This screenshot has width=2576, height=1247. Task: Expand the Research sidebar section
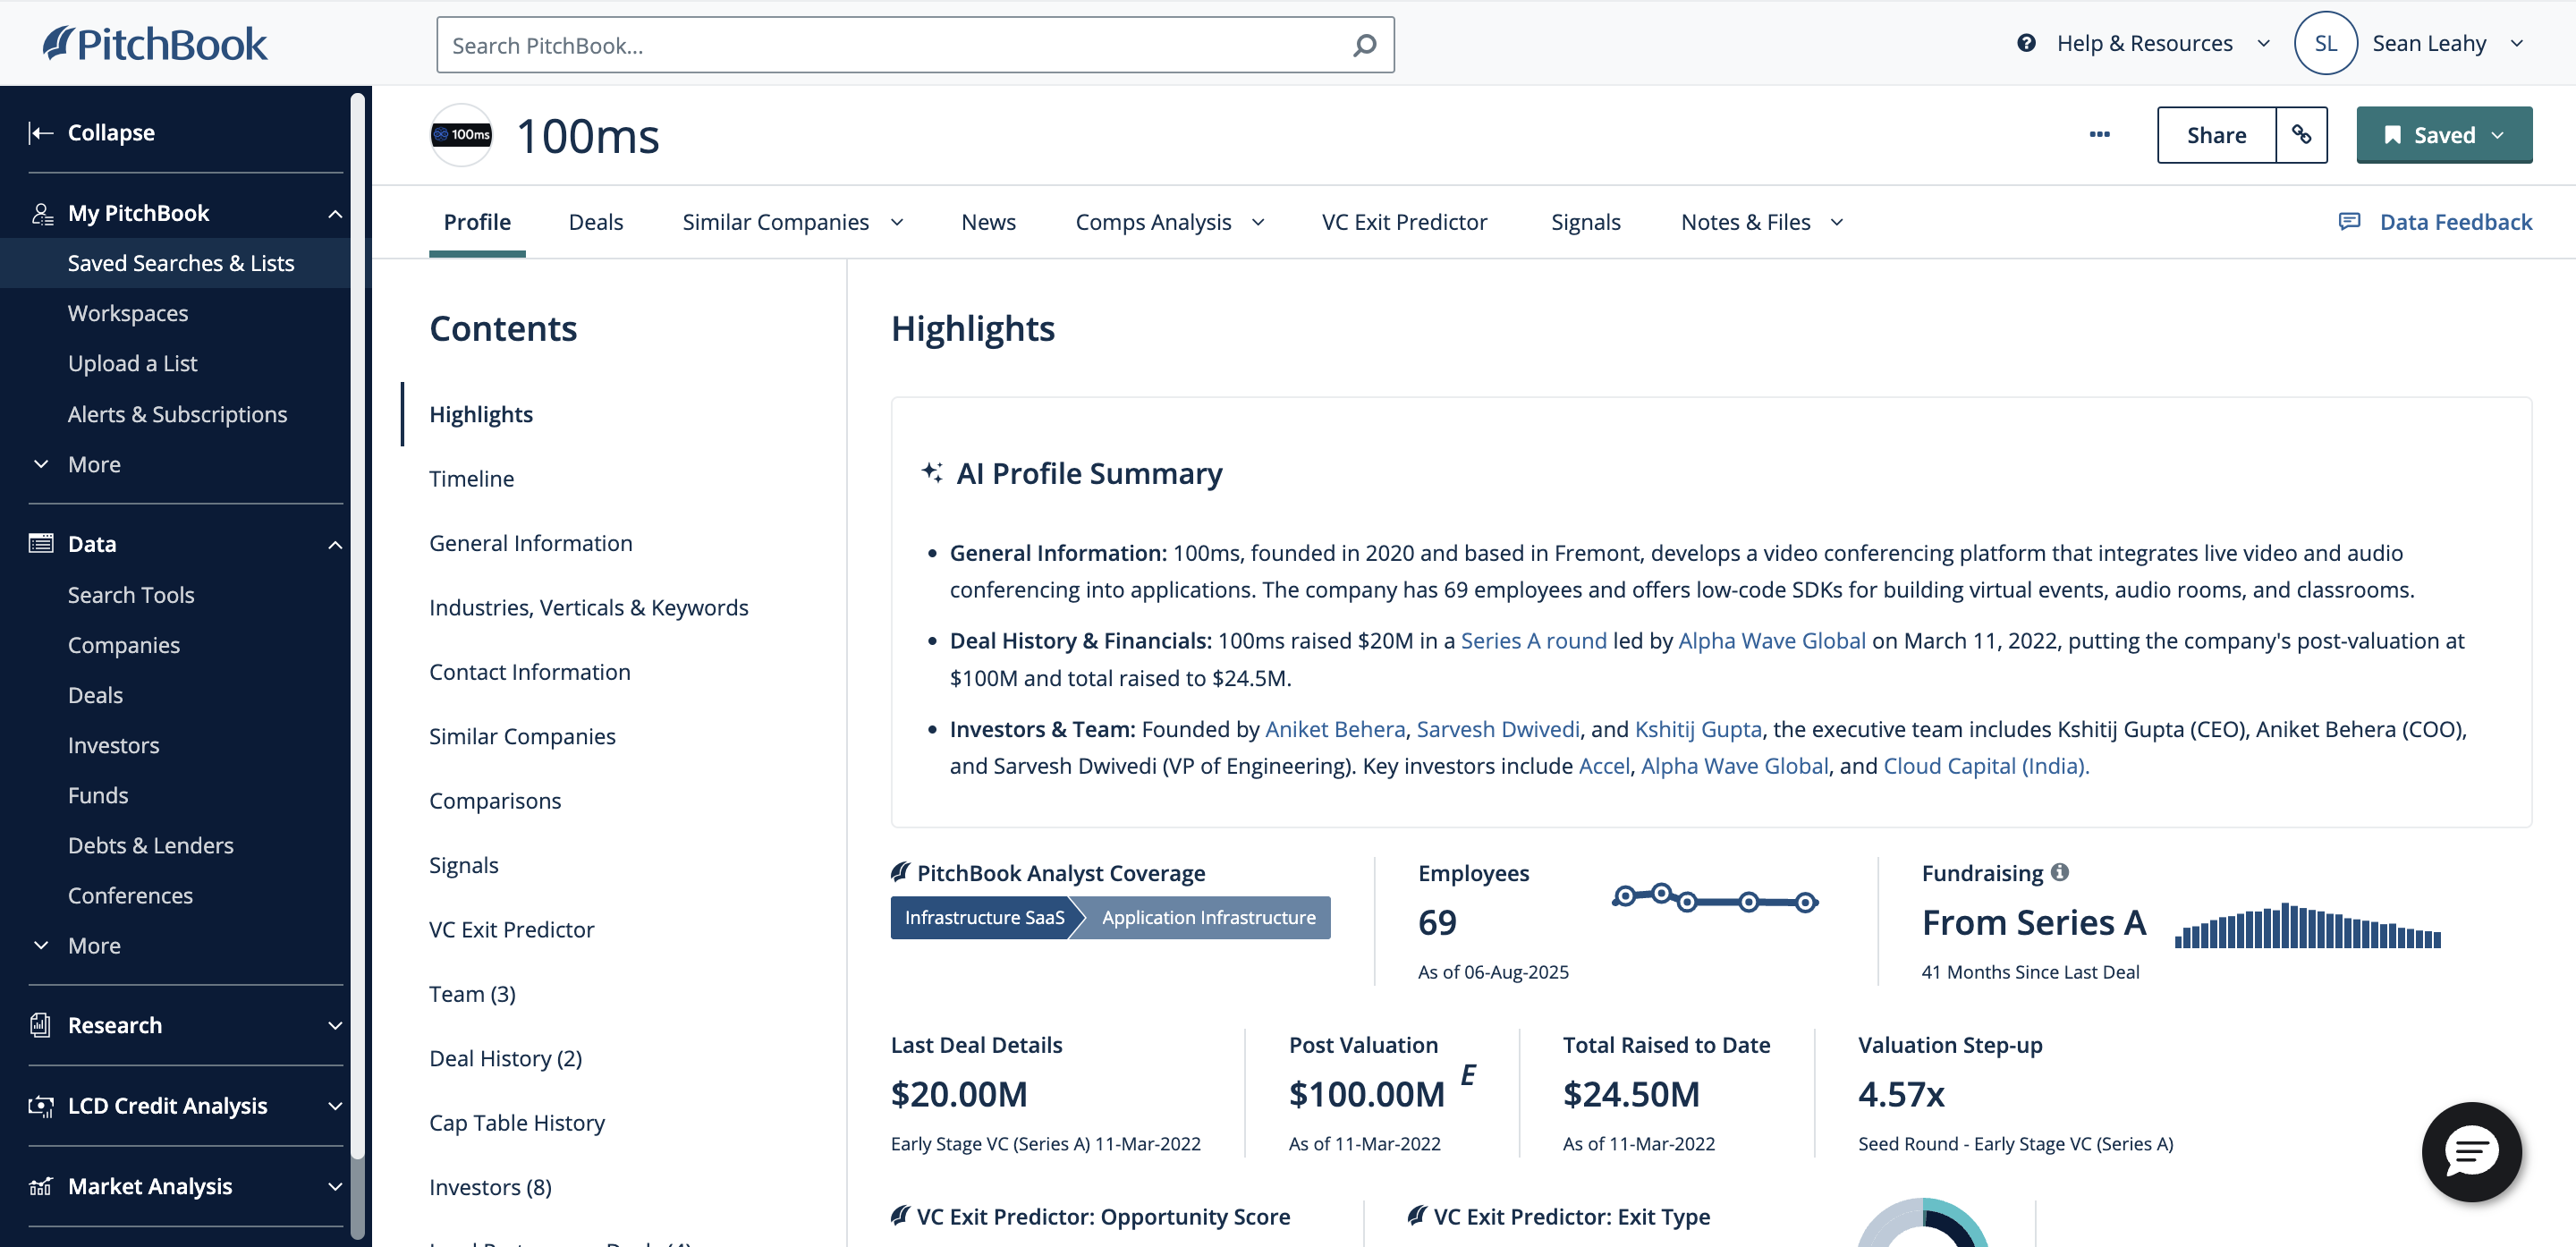335,1025
